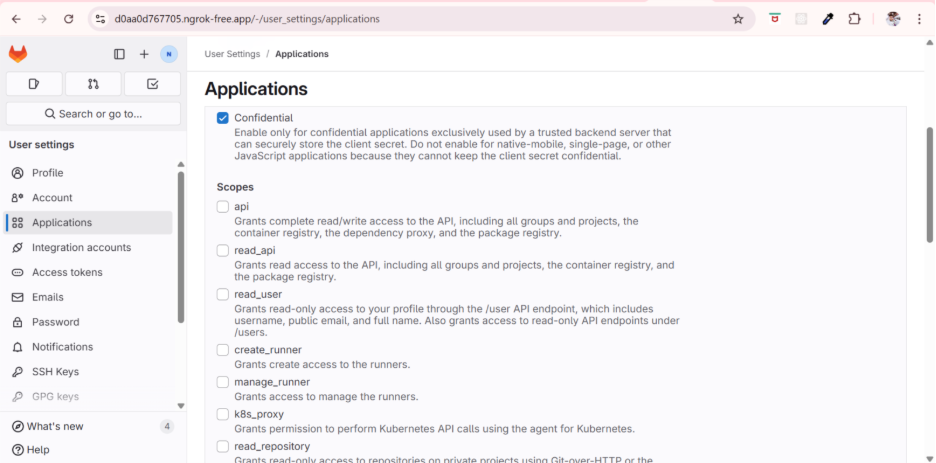Uncheck the Confidential checkbox
936x463 pixels.
pos(223,118)
